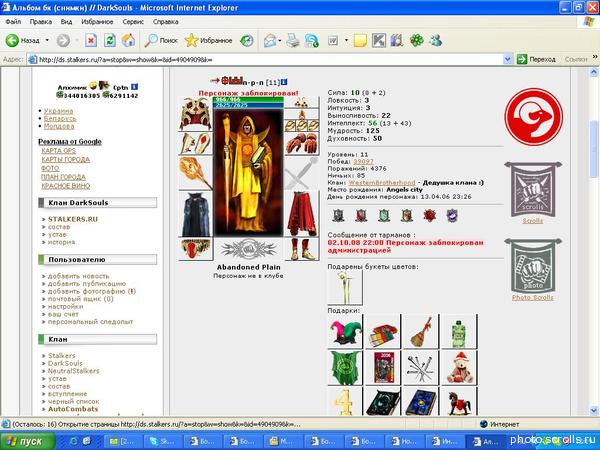Screen dimensions: 600x450
Task: Click the Santa teddy bear gift icon
Action: 459,368
